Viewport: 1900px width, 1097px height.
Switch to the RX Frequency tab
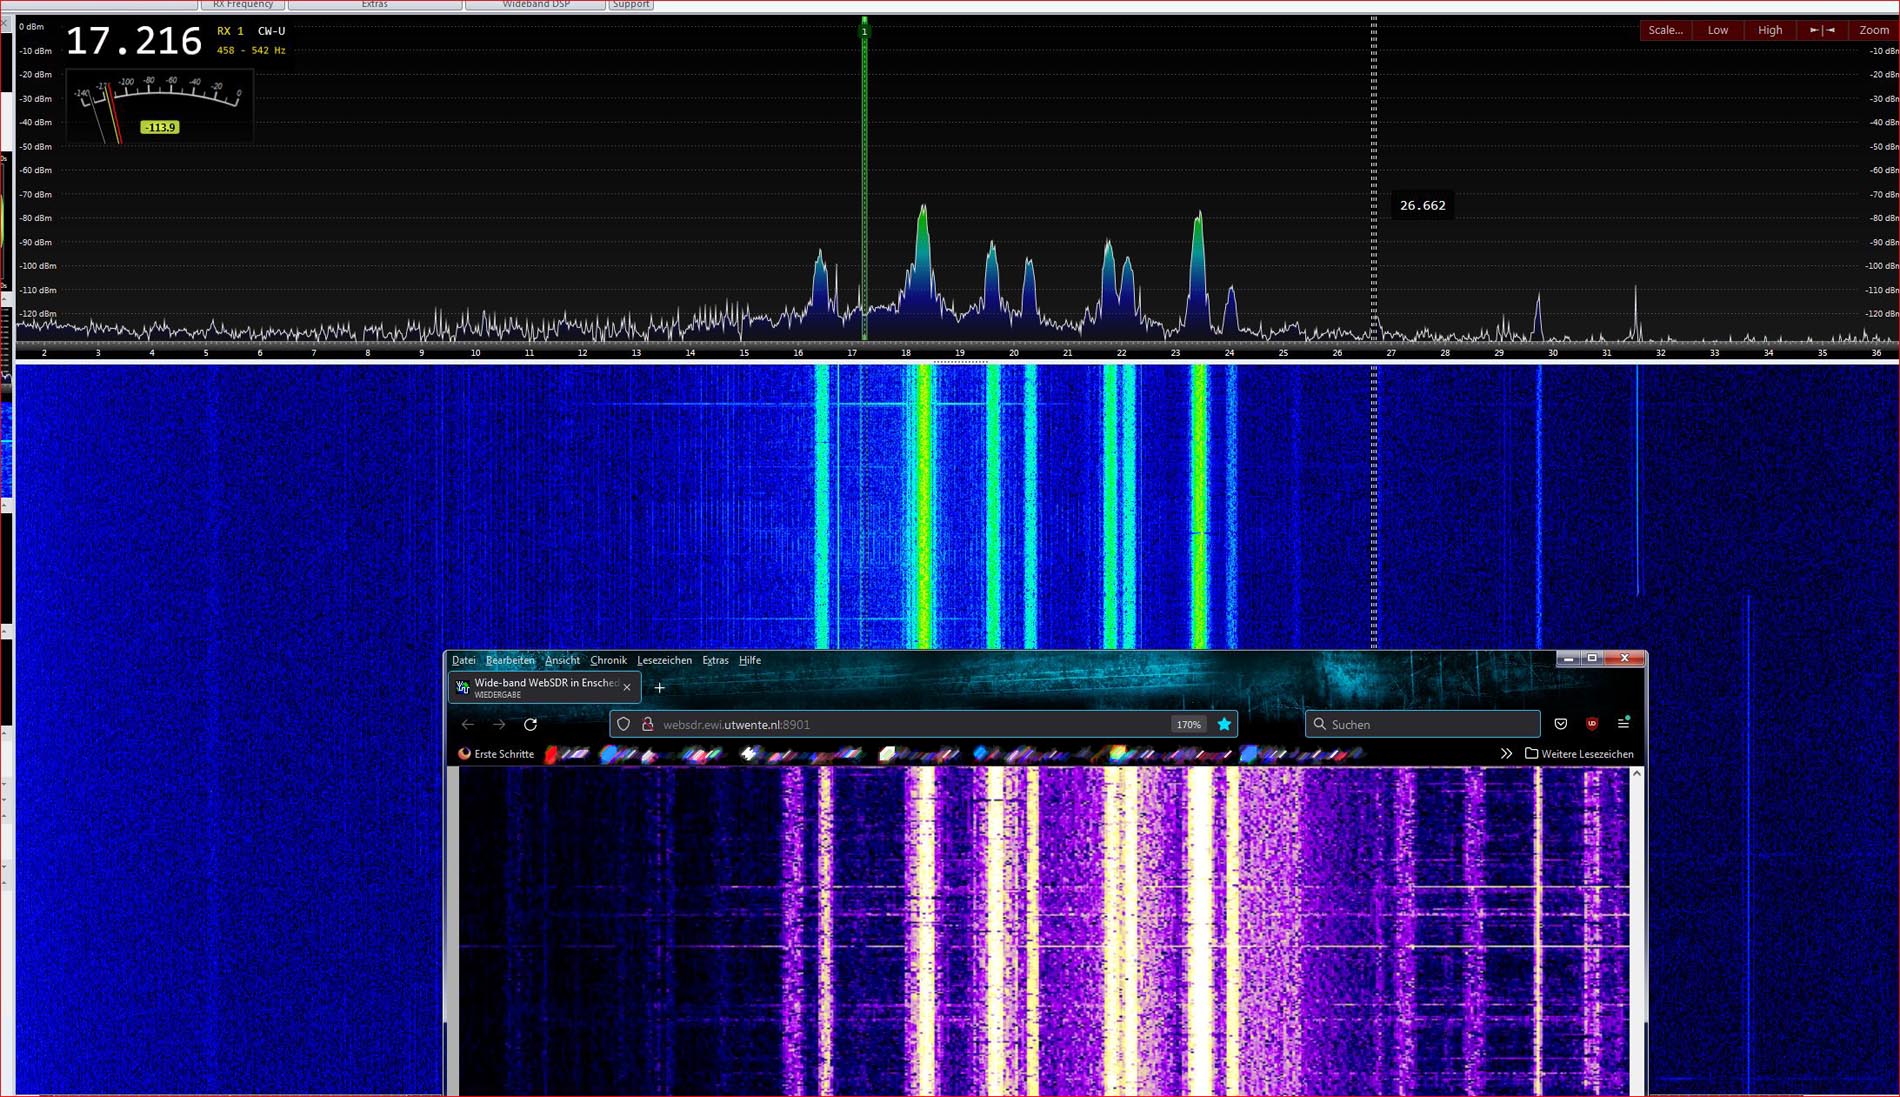point(243,5)
